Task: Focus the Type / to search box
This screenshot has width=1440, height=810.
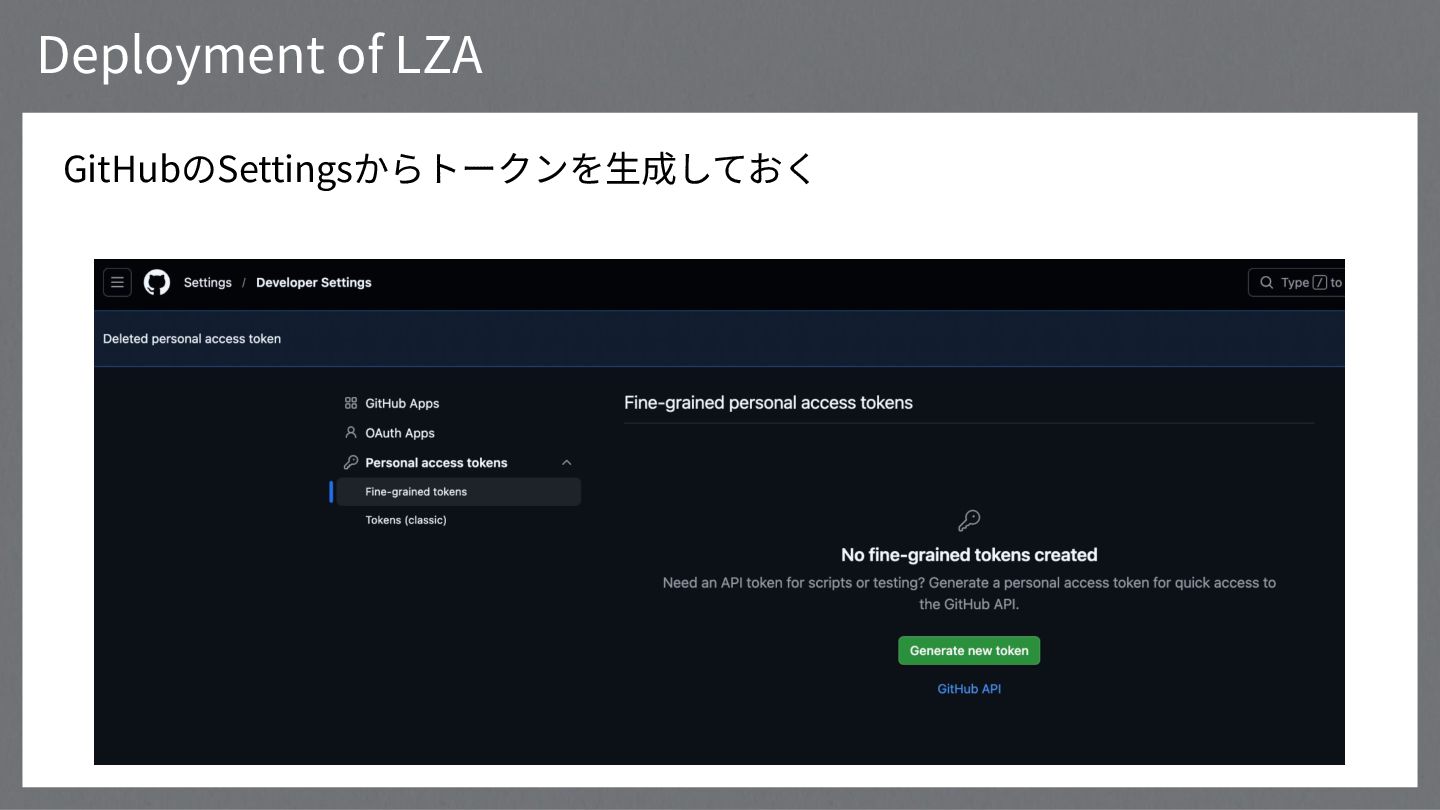Action: coord(1296,282)
